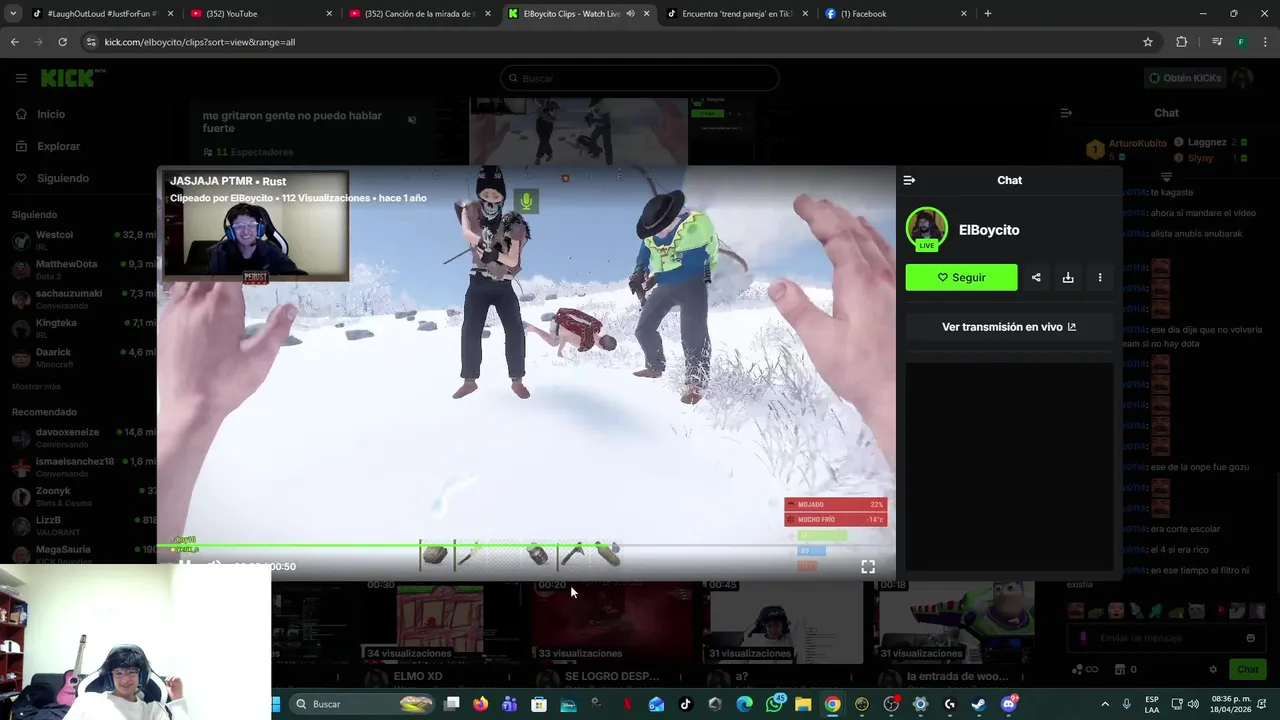Open Siguiendo in the Kick sidebar
This screenshot has width=1280, height=720.
tap(52, 178)
